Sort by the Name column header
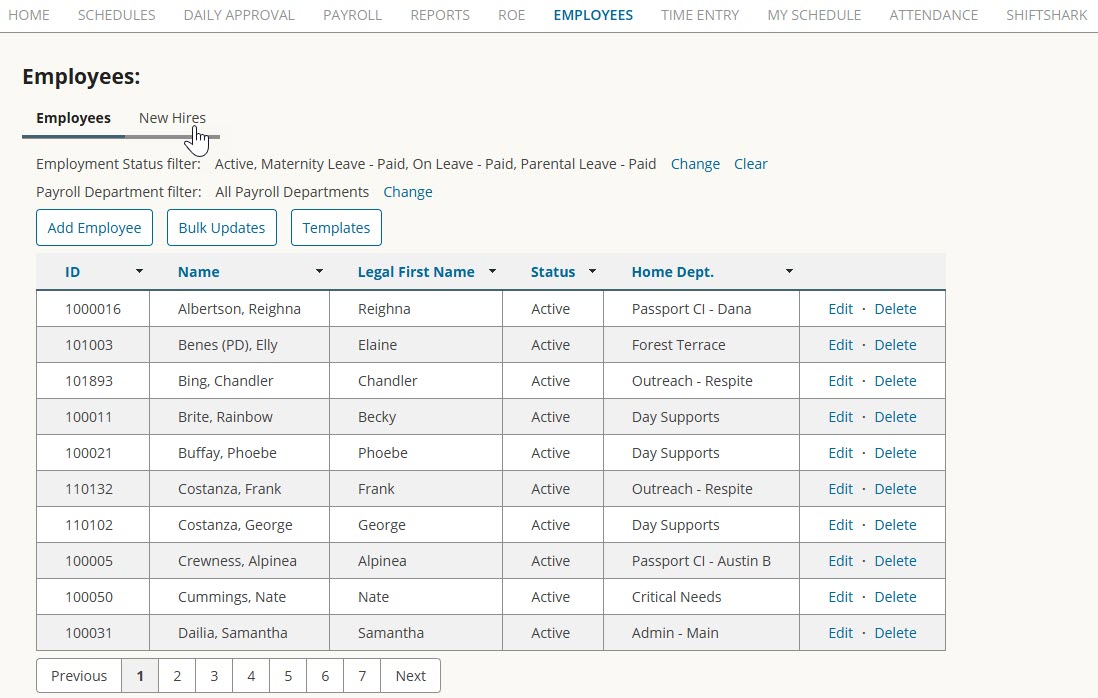The image size is (1098, 698). [x=198, y=272]
